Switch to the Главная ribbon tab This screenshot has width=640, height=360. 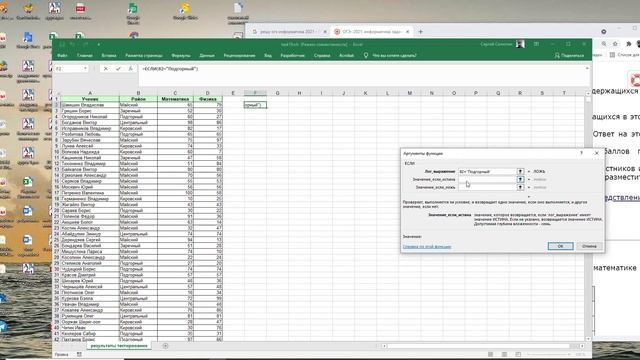click(85, 56)
